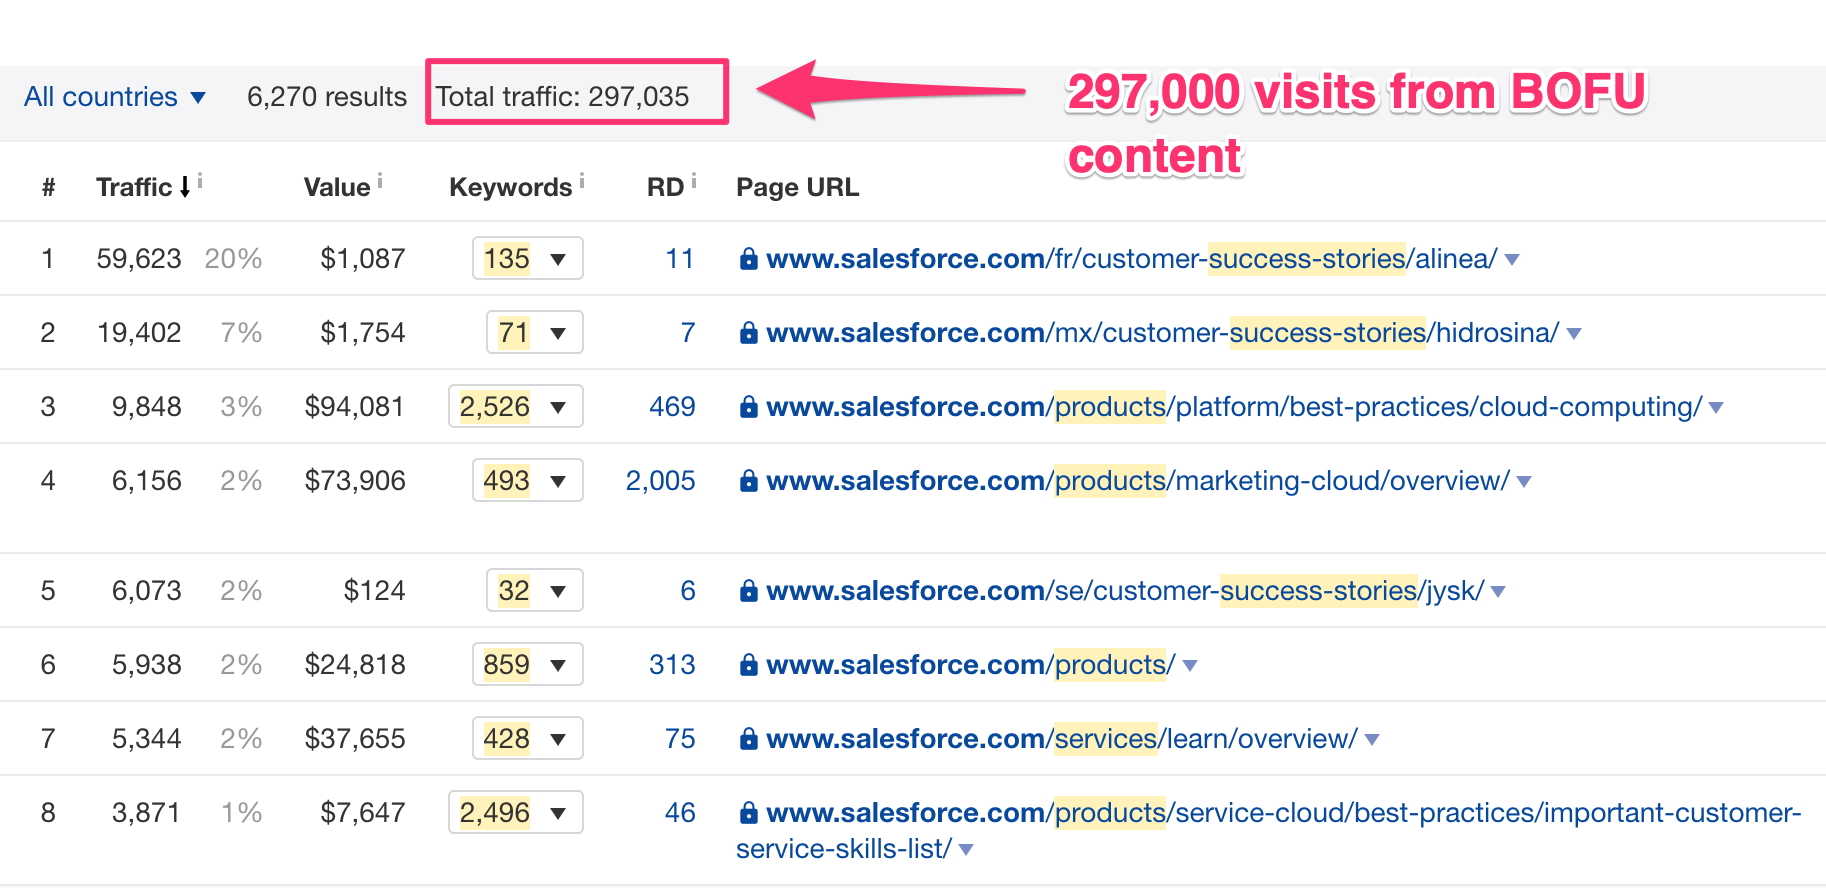Viewport: 1826px width, 888px height.
Task: Click the lock icon on the alinea row
Action: [x=748, y=259]
